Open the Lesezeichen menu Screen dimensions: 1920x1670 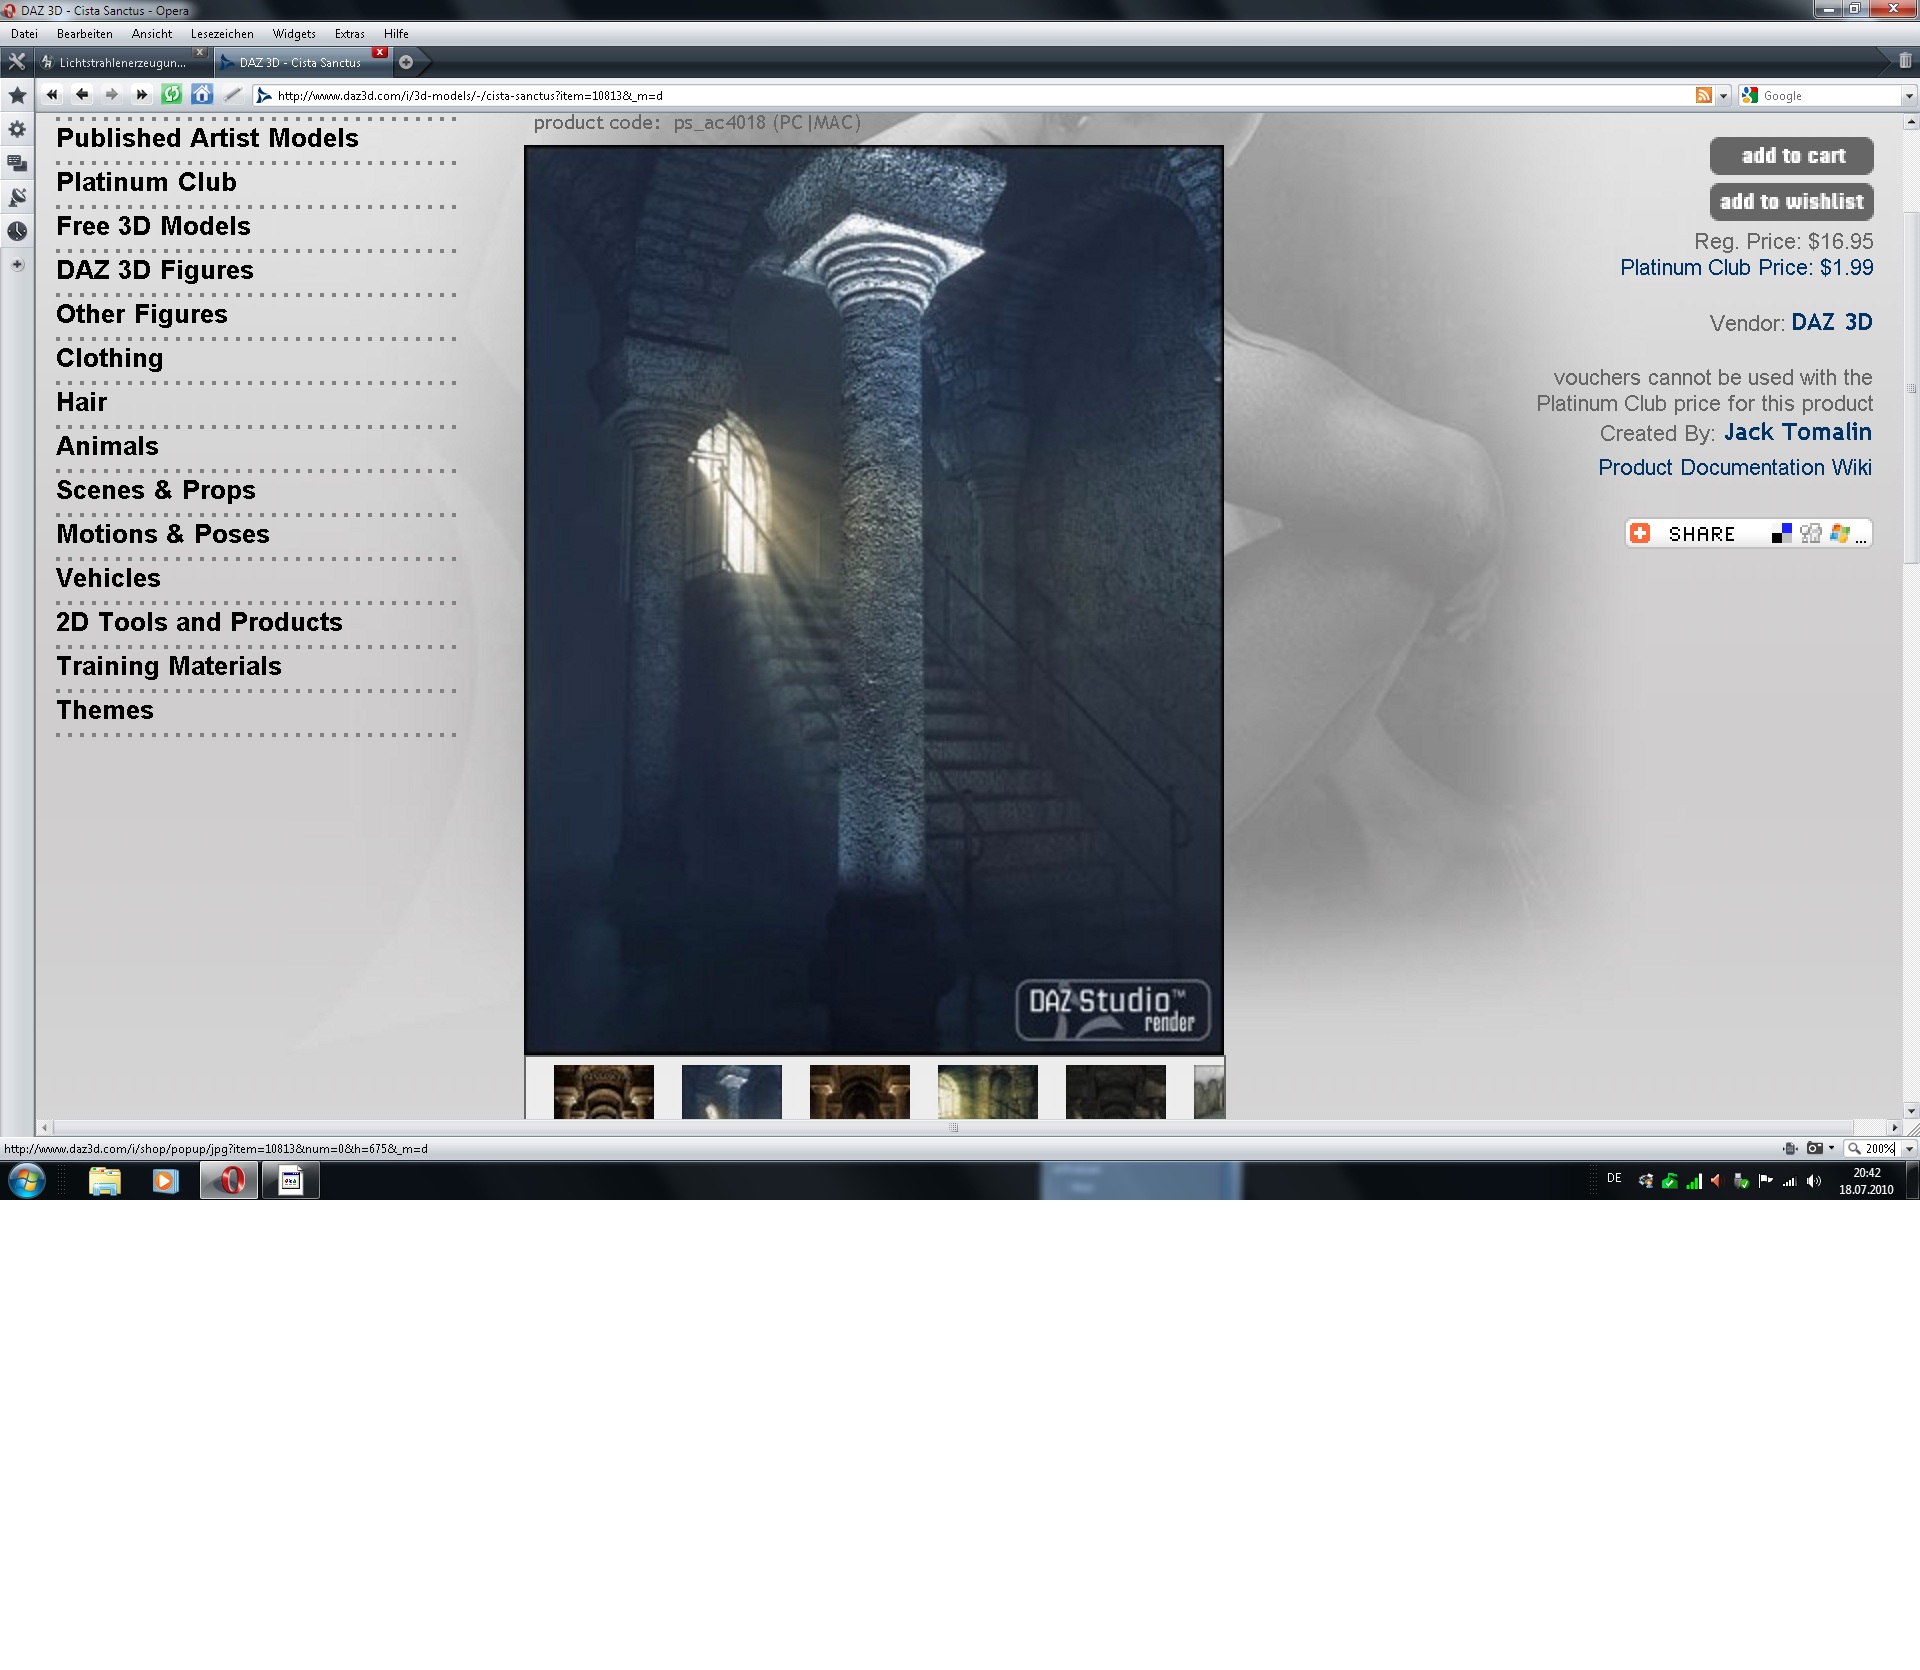pos(222,33)
